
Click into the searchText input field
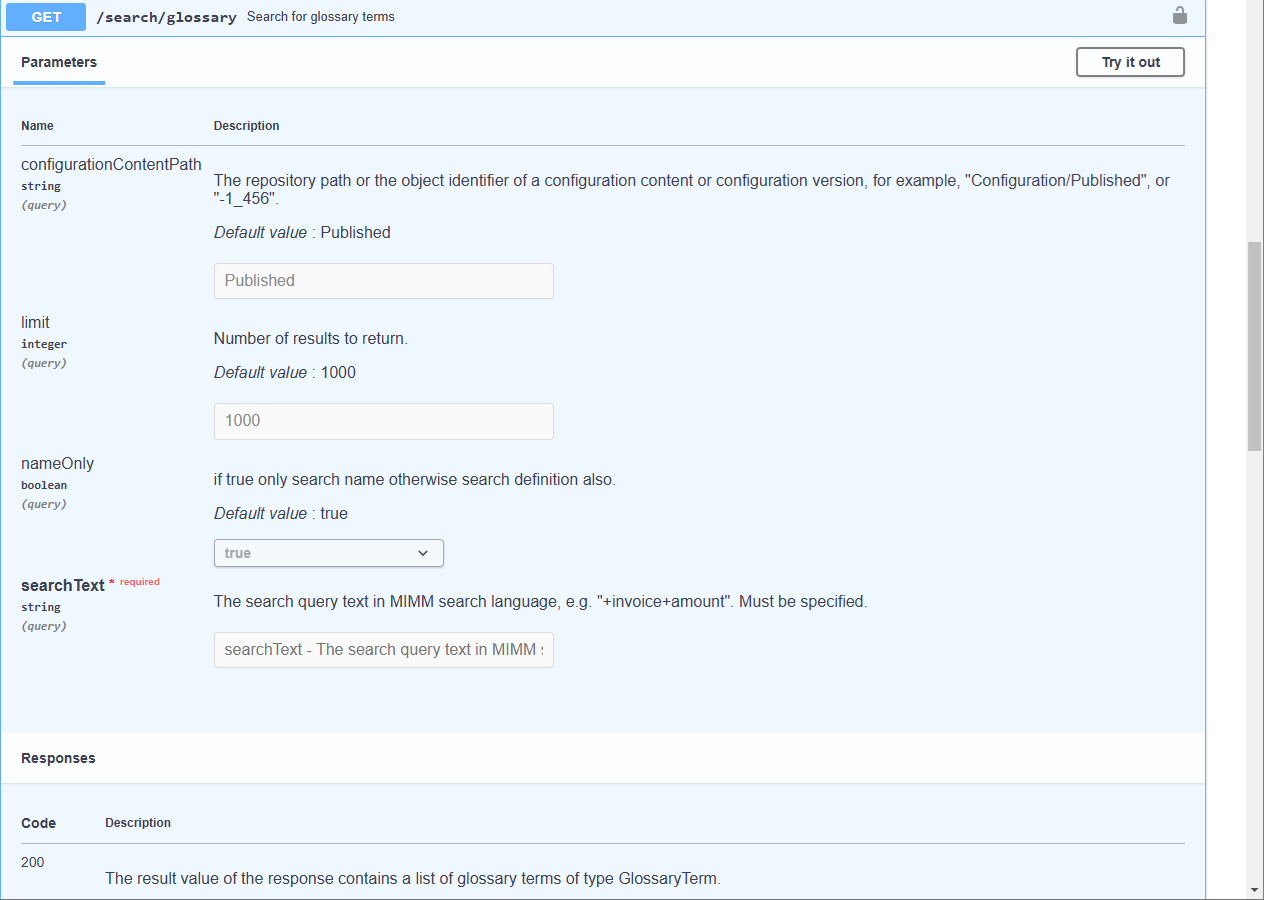click(x=383, y=649)
